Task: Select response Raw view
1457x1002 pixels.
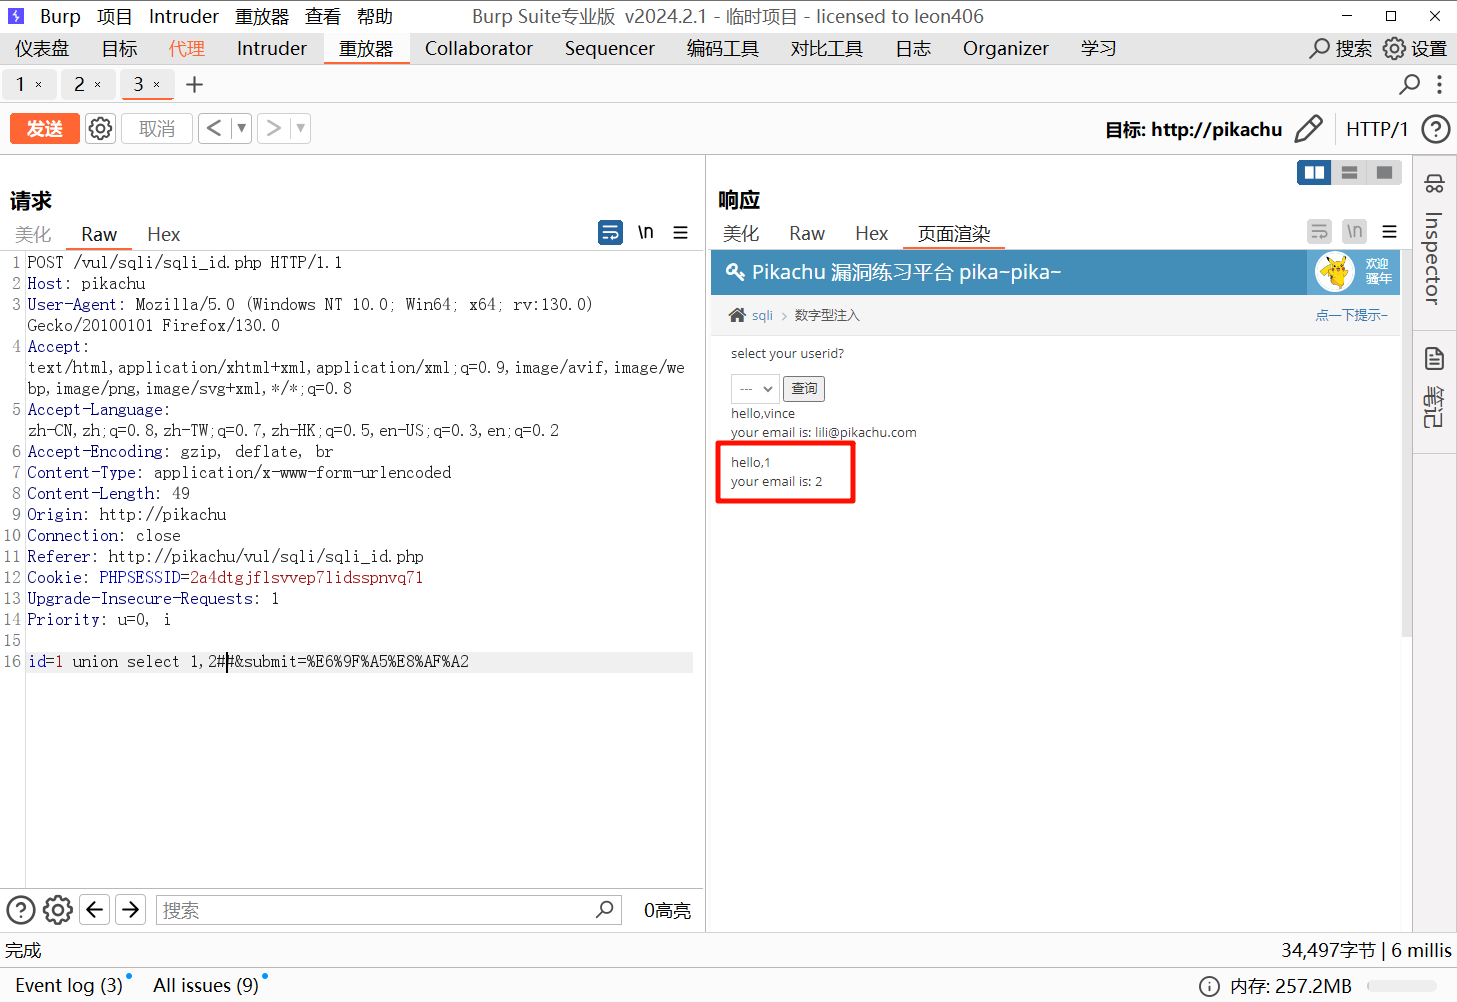Action: (x=807, y=233)
